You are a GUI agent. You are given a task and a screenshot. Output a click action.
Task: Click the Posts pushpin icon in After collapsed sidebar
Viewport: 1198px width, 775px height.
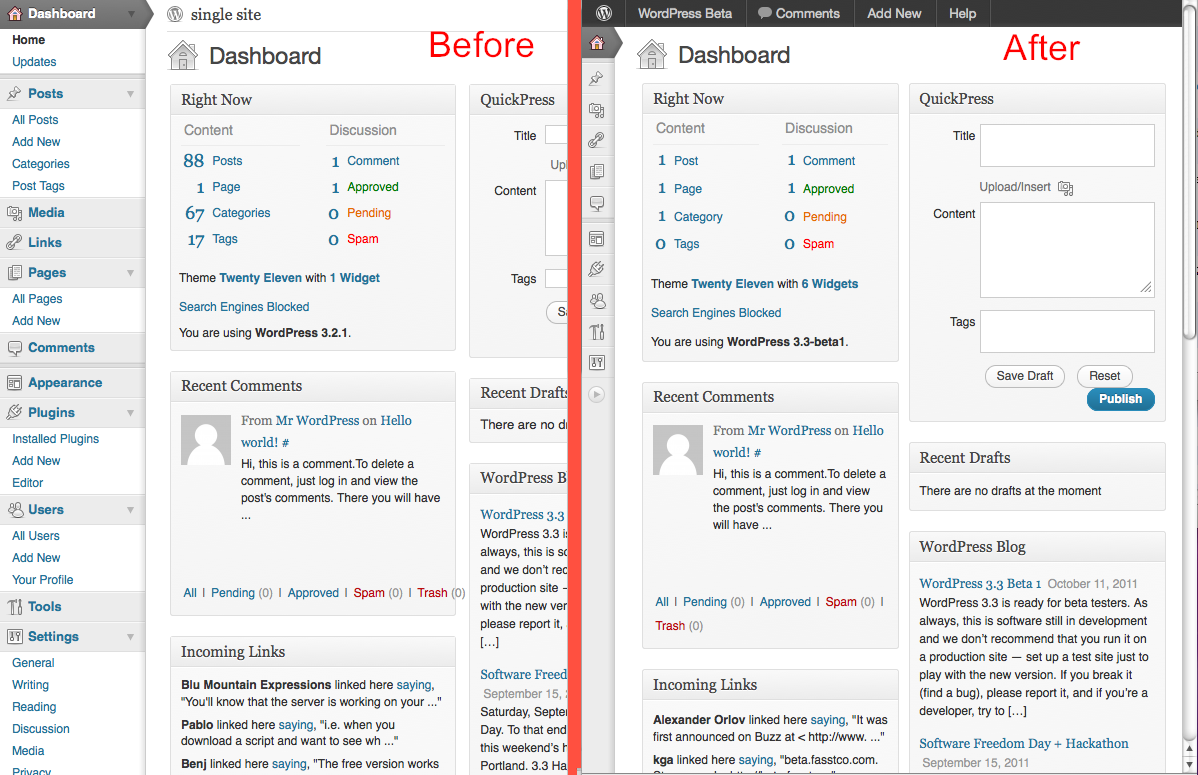(597, 78)
